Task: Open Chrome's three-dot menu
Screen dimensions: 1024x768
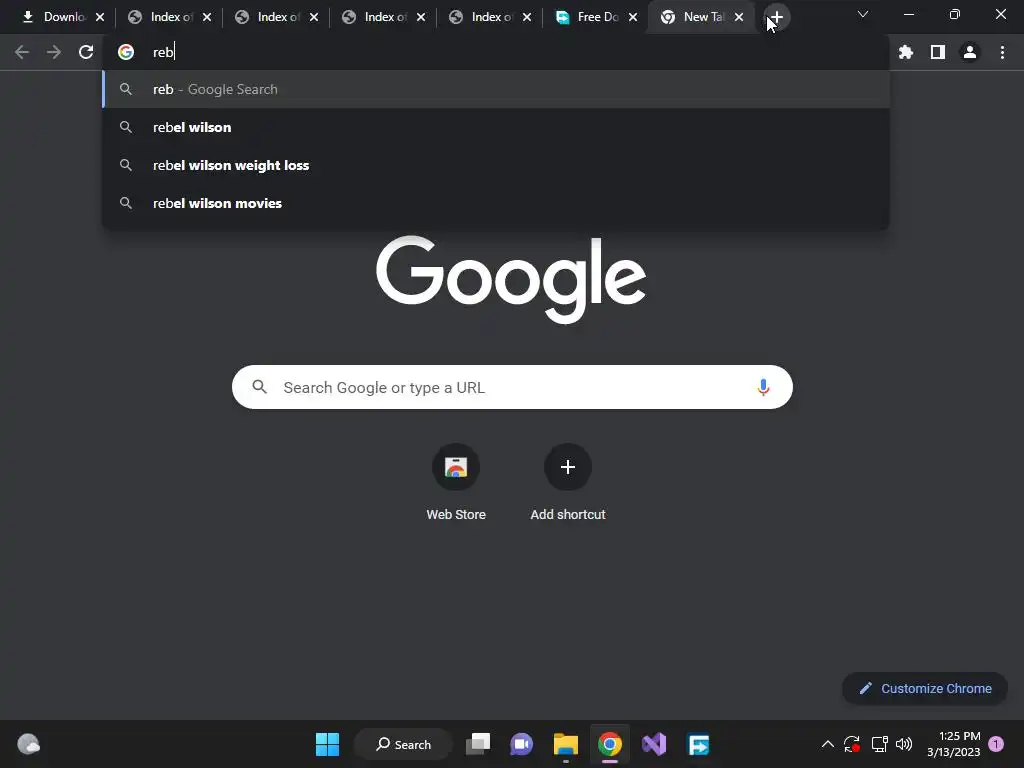Action: 1002,52
